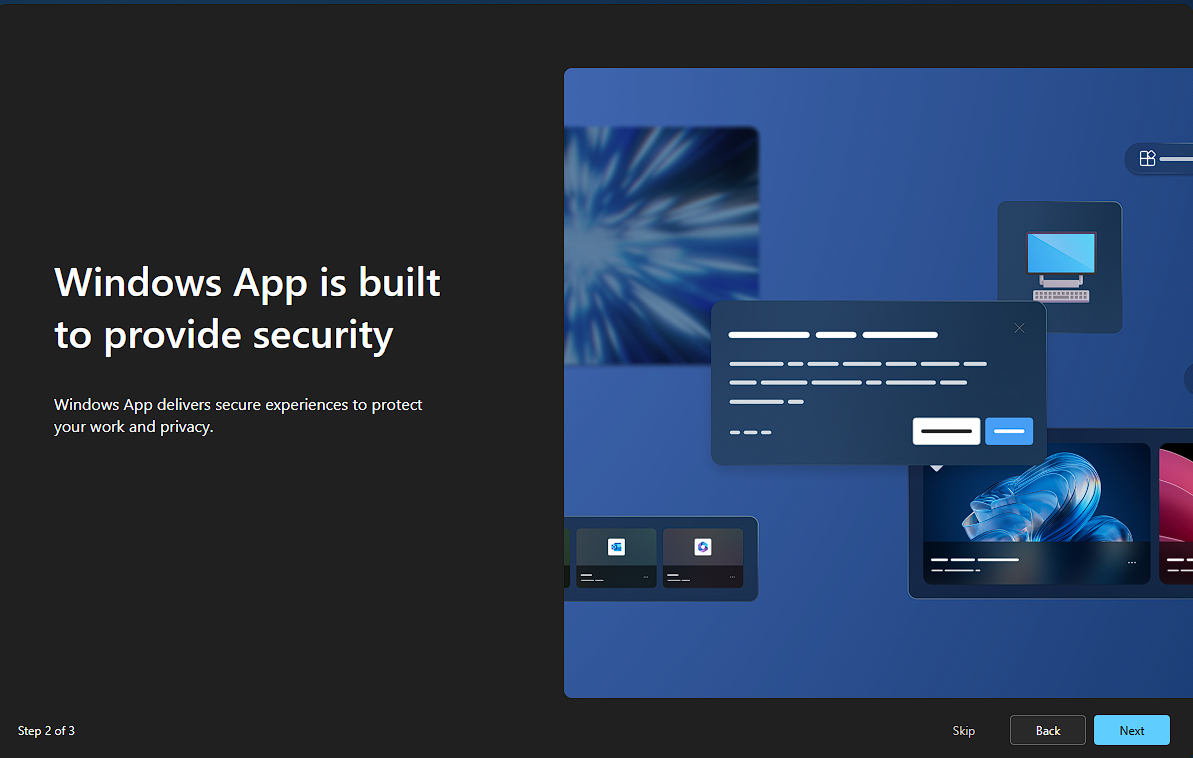1193x758 pixels.
Task: Click the widgets grid icon at top right
Action: (1148, 158)
